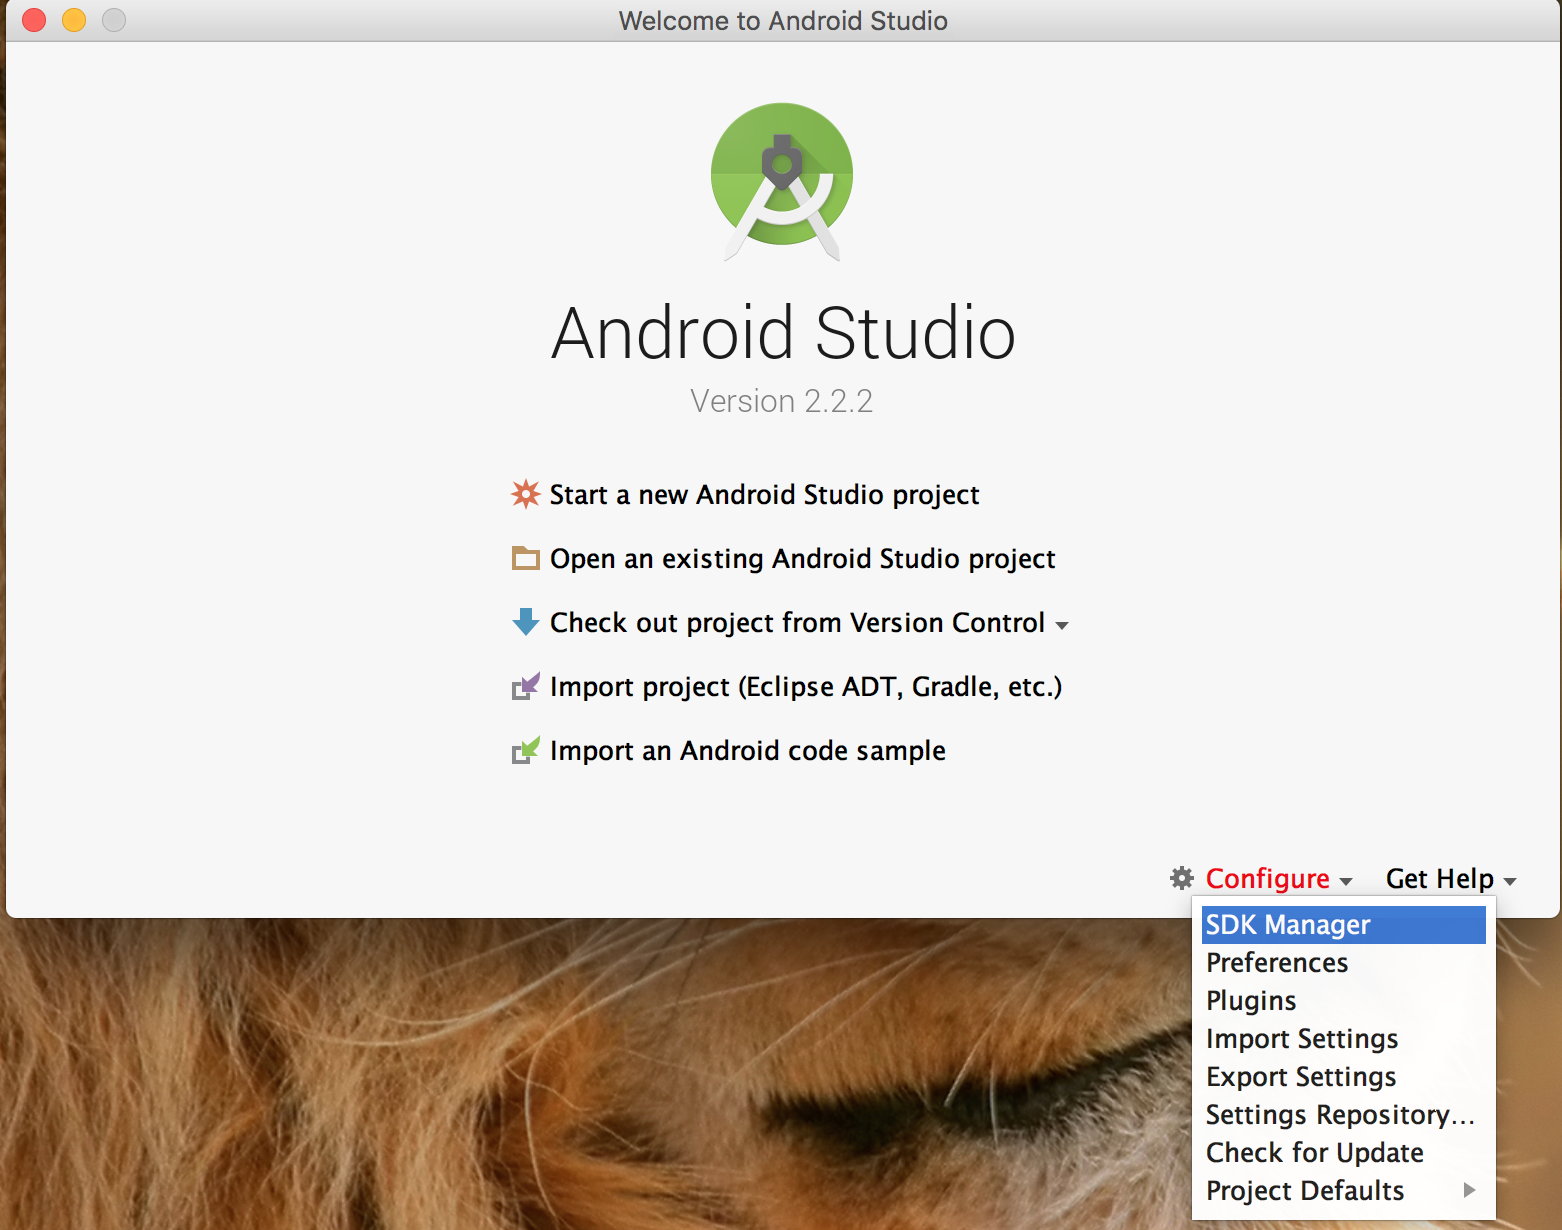Open Settings Repository… menu entry
The width and height of the screenshot is (1562, 1230).
1344,1115
